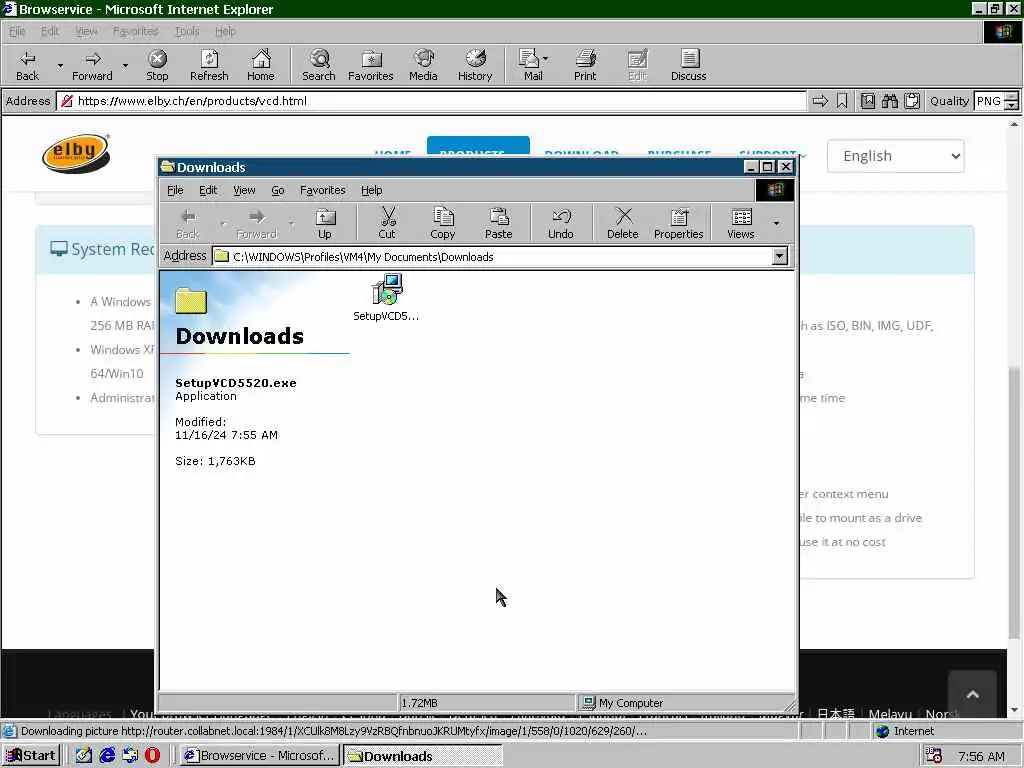Screen dimensions: 1024x768
Task: Open Properties from Downloads toolbar
Action: coord(679,223)
